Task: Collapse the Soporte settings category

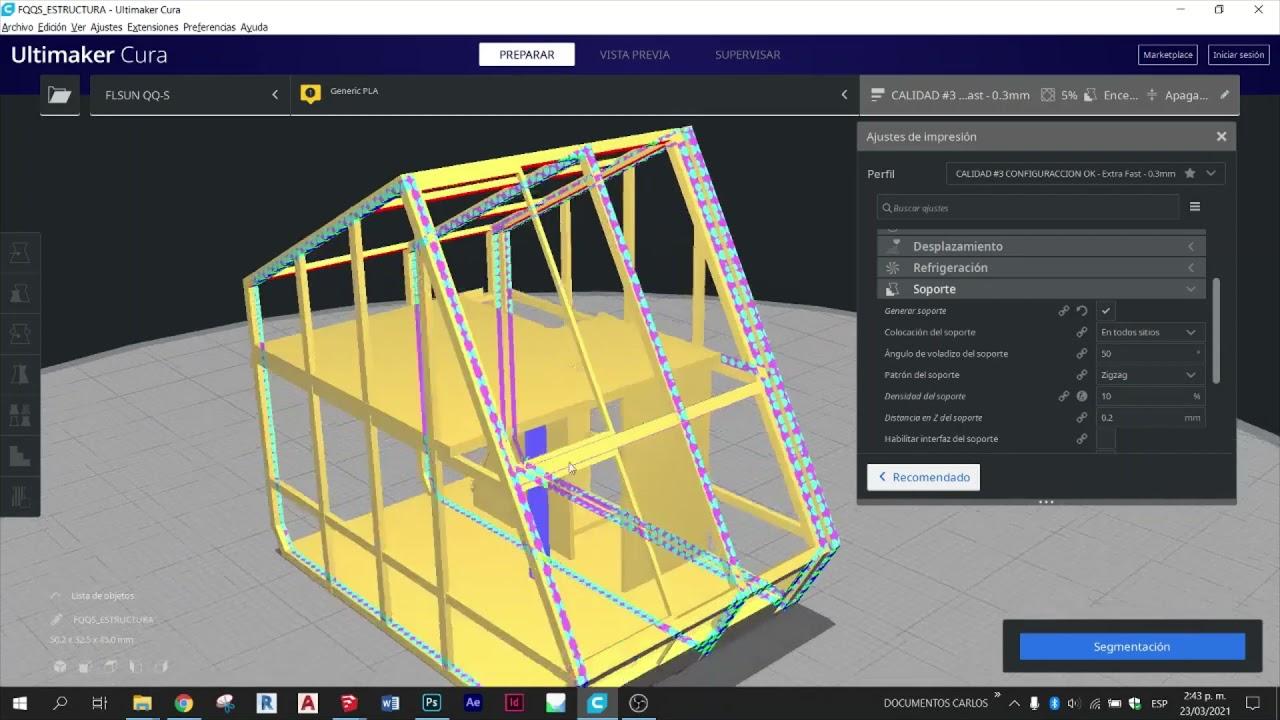Action: pyautogui.click(x=1041, y=289)
